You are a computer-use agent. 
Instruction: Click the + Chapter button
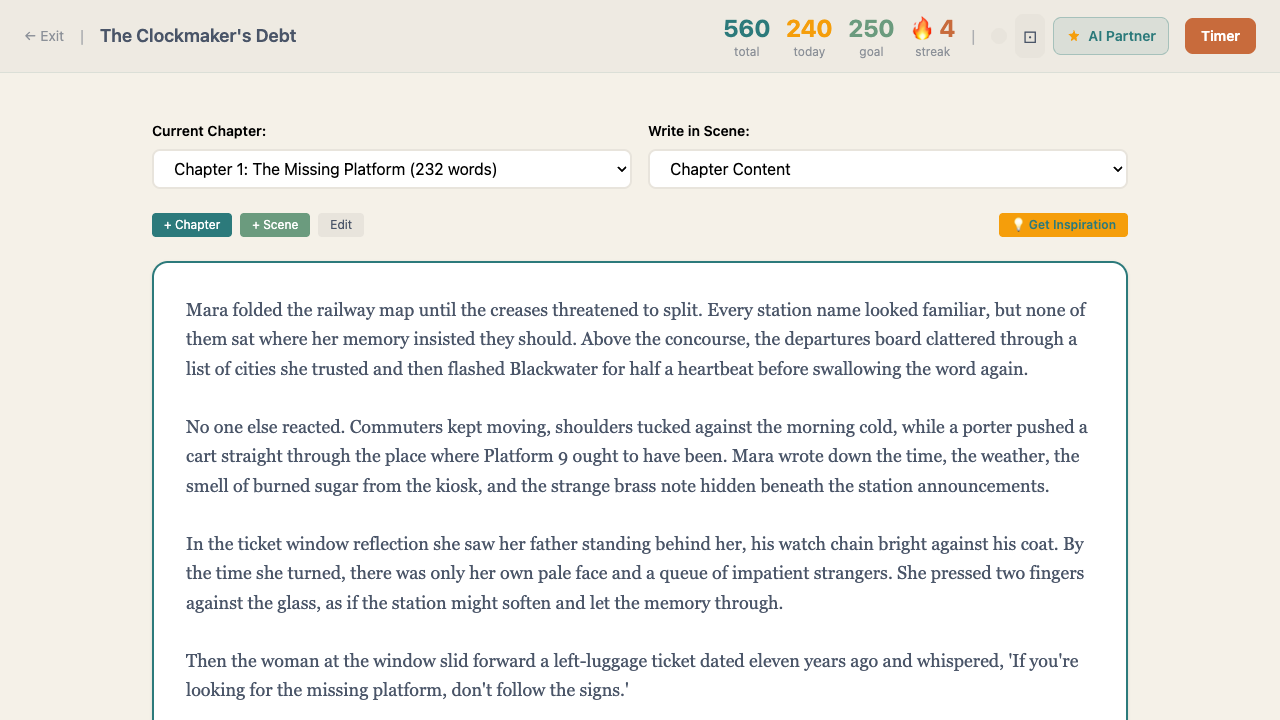191,224
